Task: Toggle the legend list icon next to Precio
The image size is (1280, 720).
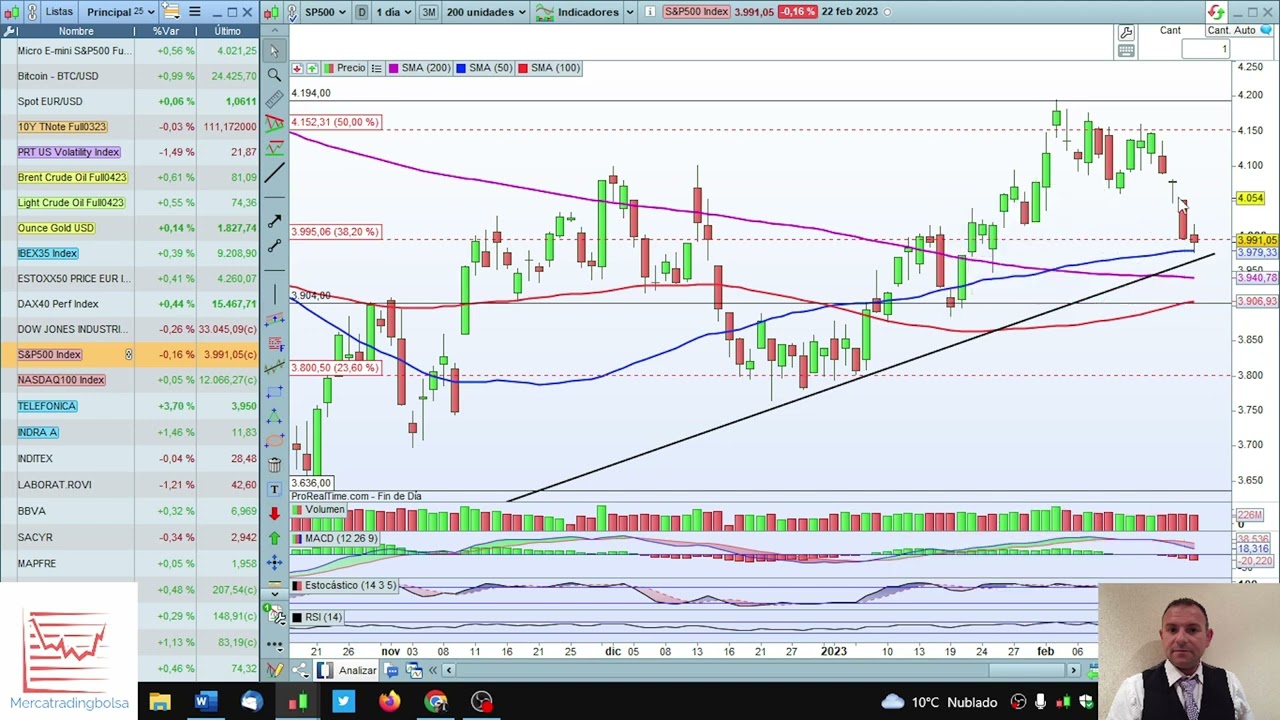Action: coord(377,68)
